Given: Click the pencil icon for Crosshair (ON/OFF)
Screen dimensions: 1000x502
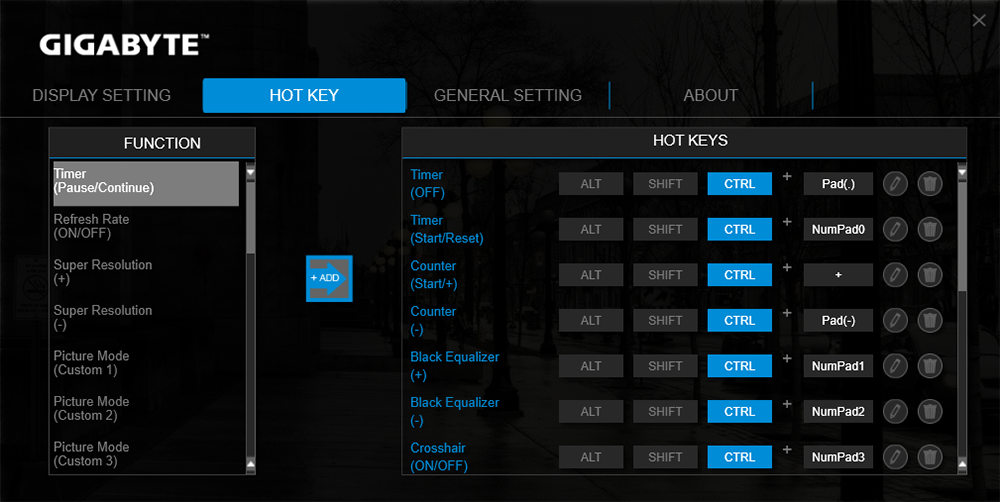Looking at the screenshot, I should [x=895, y=457].
